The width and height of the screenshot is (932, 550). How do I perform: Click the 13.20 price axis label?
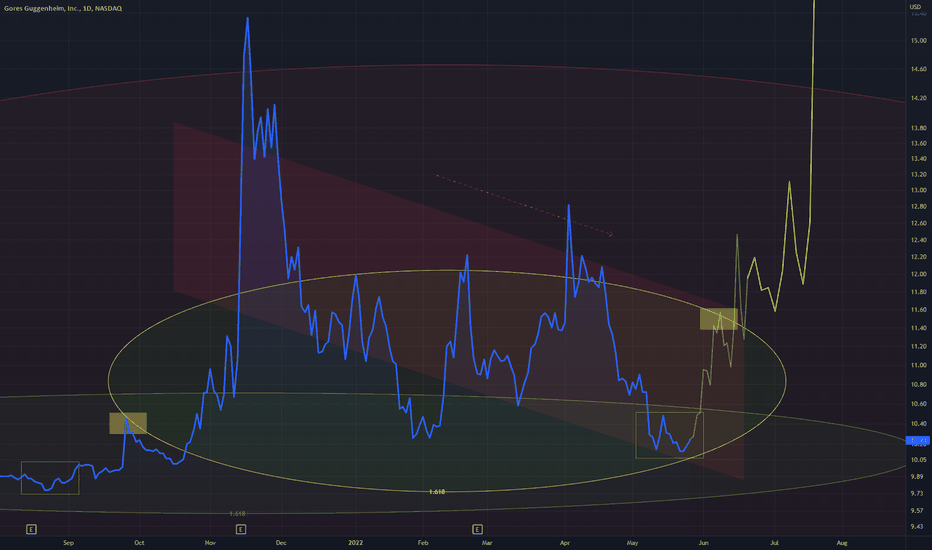(x=918, y=174)
